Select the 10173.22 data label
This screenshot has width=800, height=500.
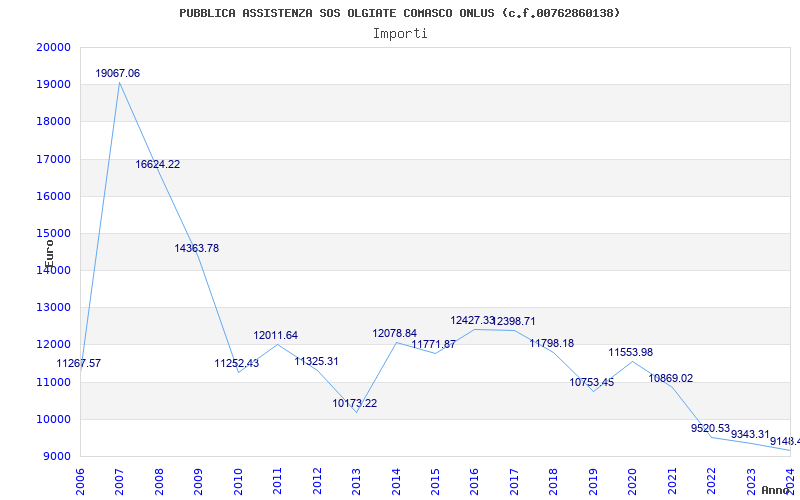click(x=355, y=404)
